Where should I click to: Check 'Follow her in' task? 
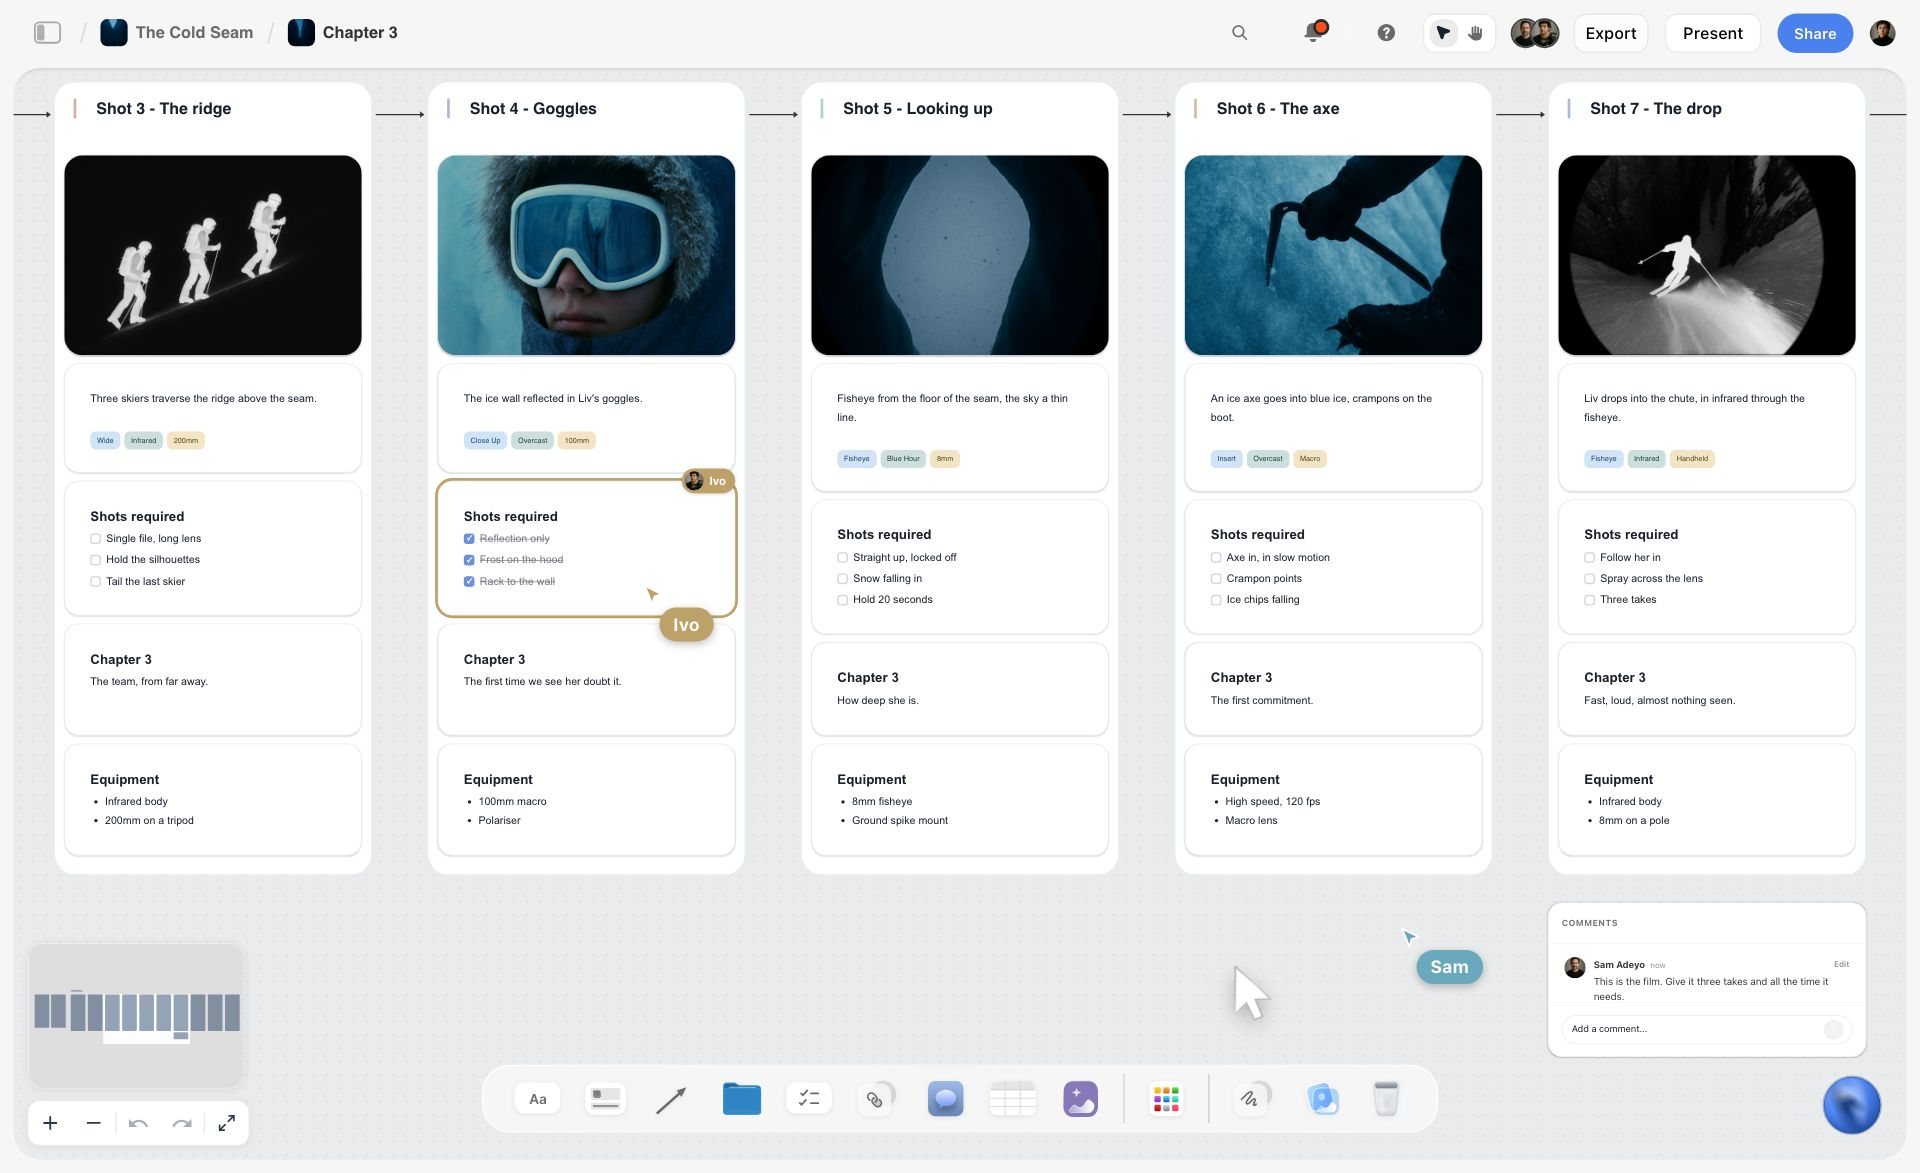(x=1589, y=558)
